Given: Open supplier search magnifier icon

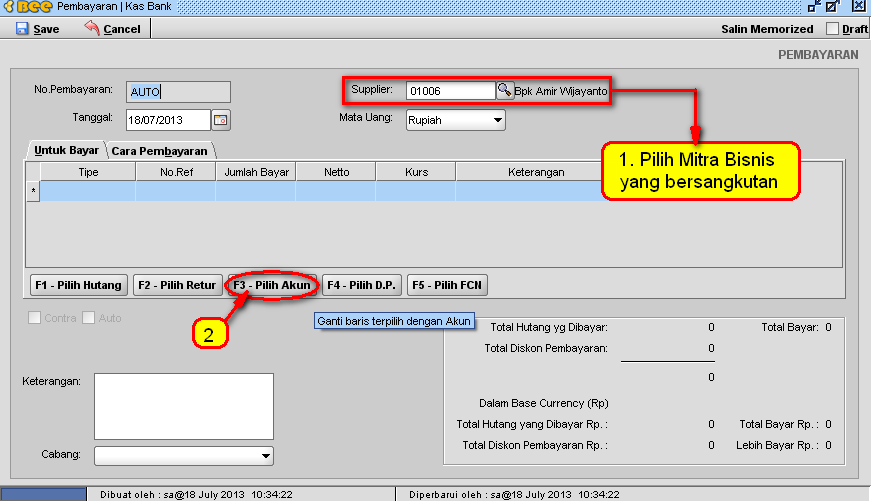Looking at the screenshot, I should (x=504, y=90).
